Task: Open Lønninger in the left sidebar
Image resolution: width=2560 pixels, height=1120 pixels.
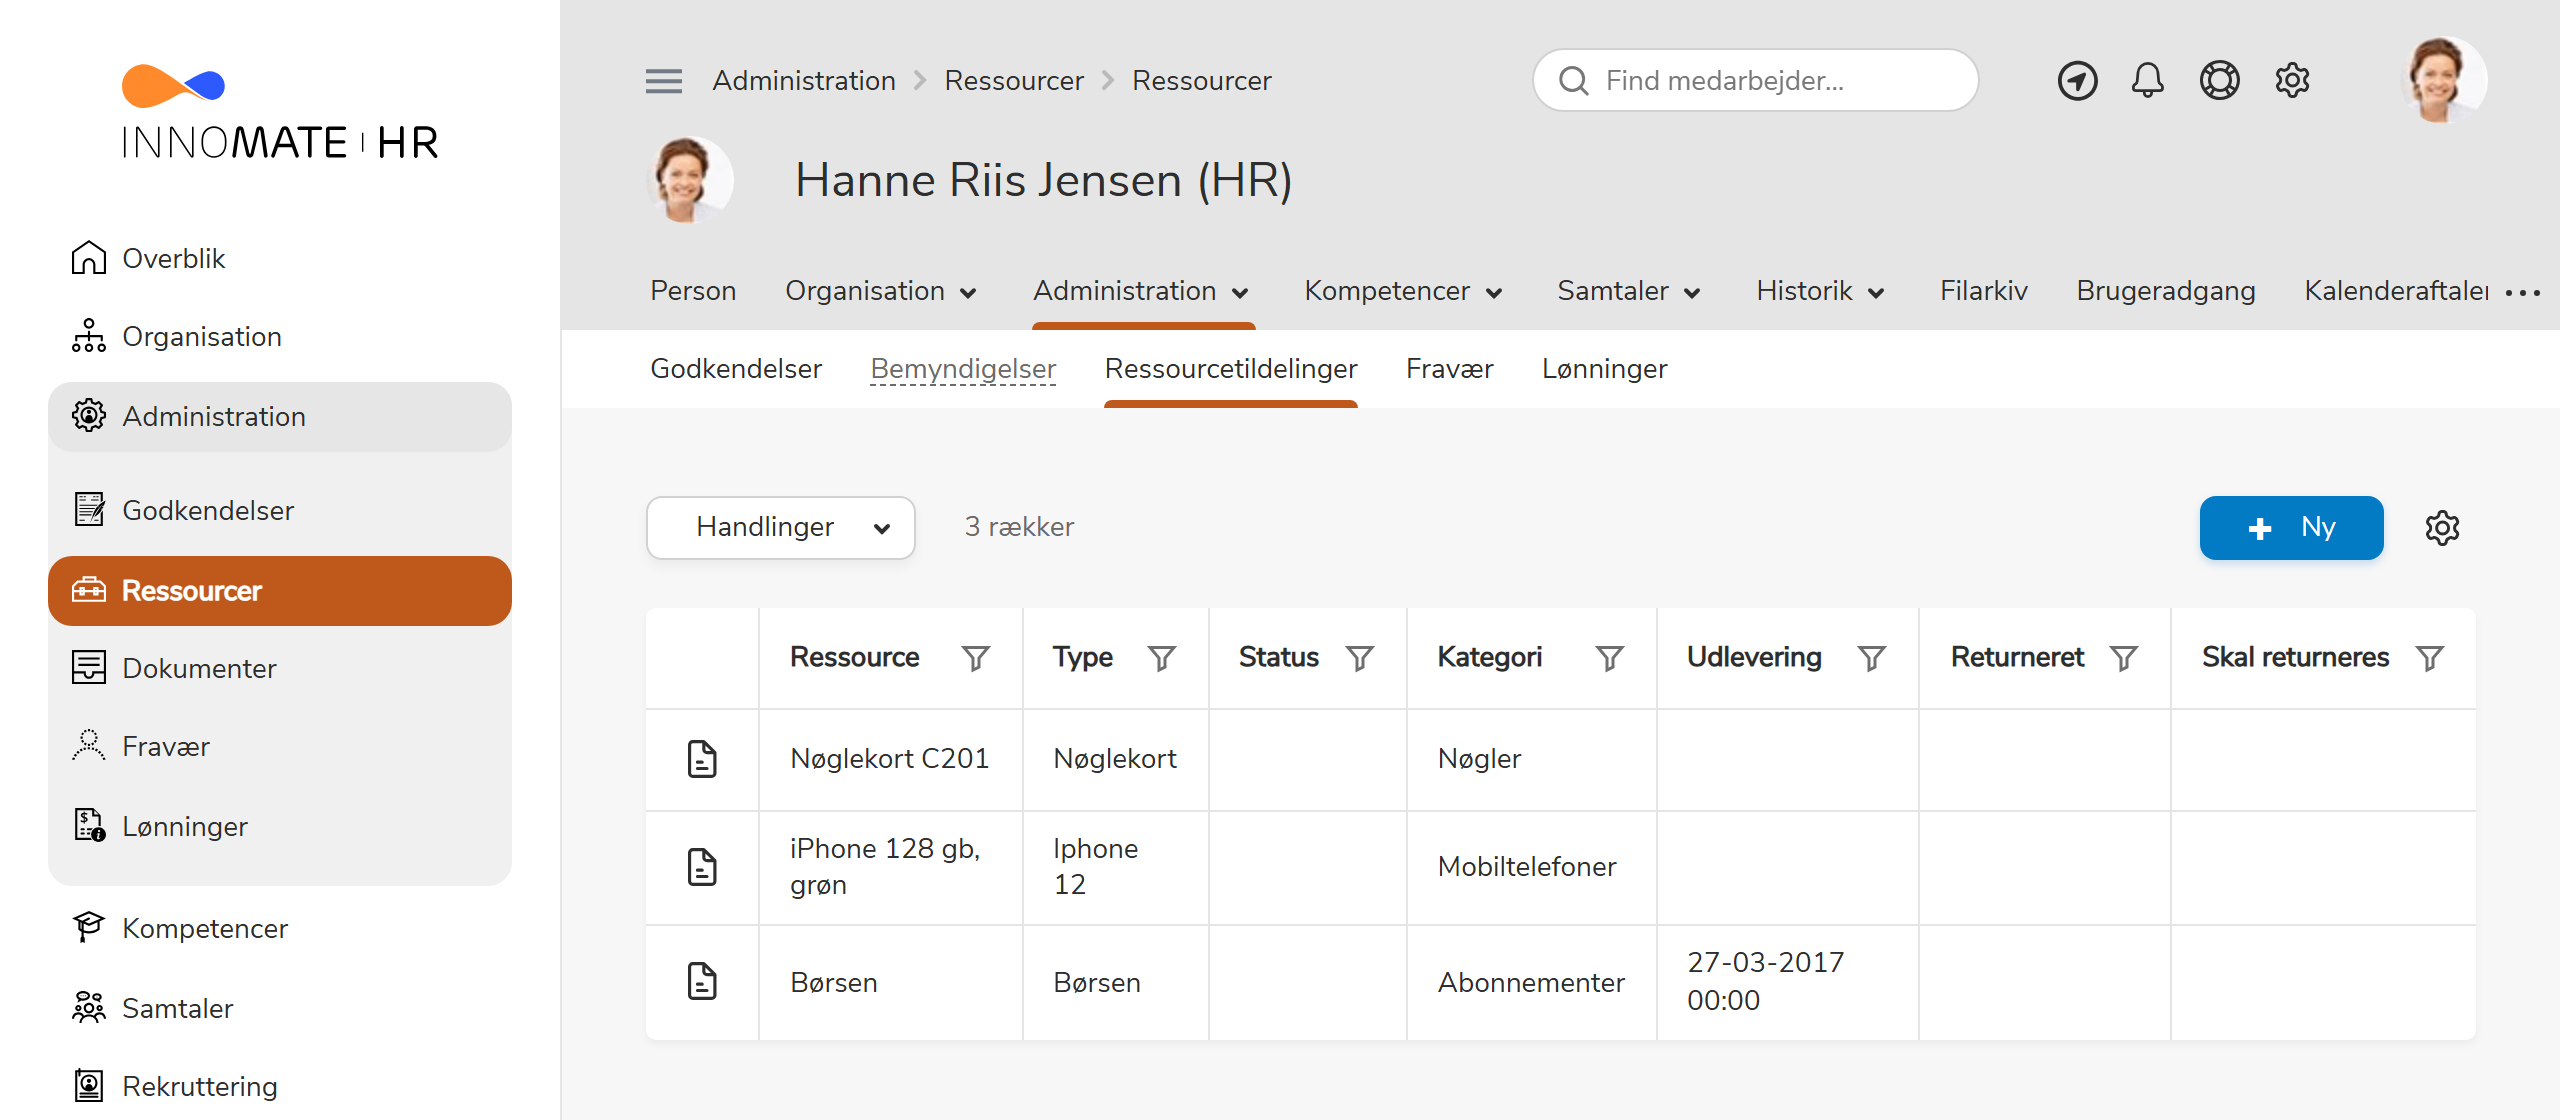Action: 280,826
